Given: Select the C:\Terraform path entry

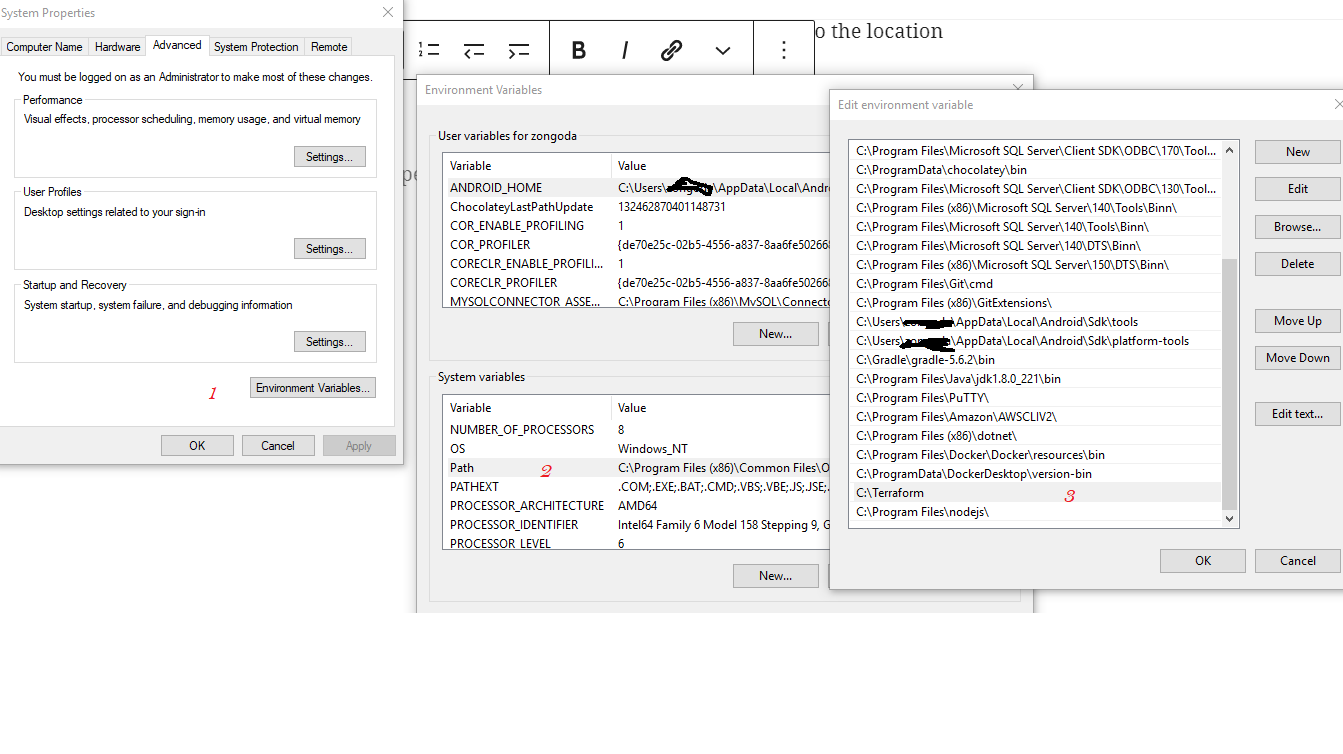Looking at the screenshot, I should pyautogui.click(x=890, y=493).
